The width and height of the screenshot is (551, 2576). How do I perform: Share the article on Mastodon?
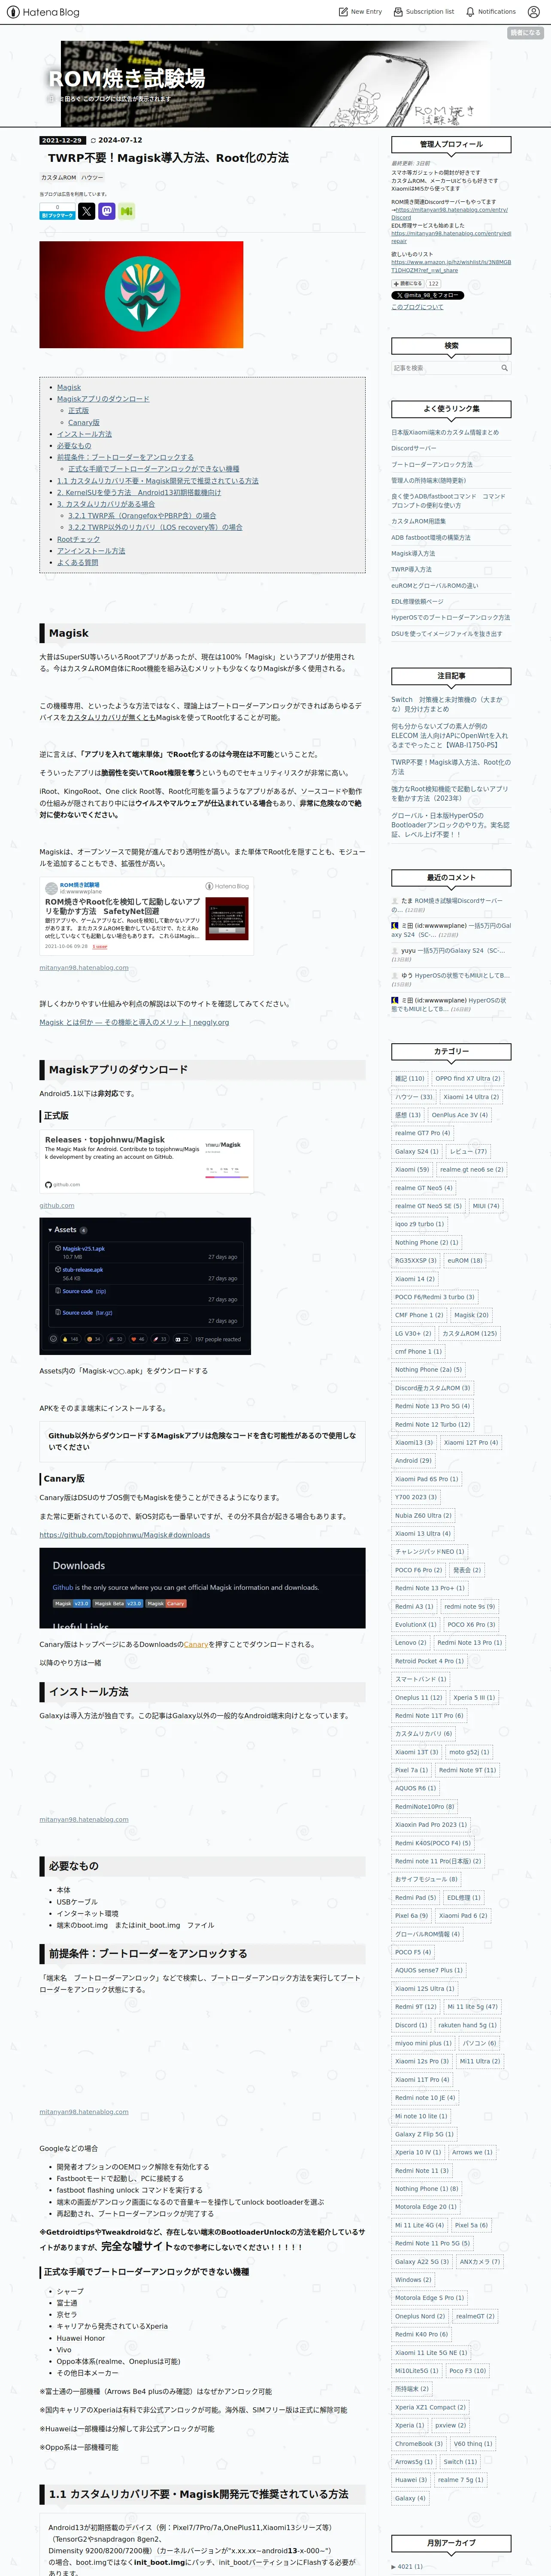(107, 211)
